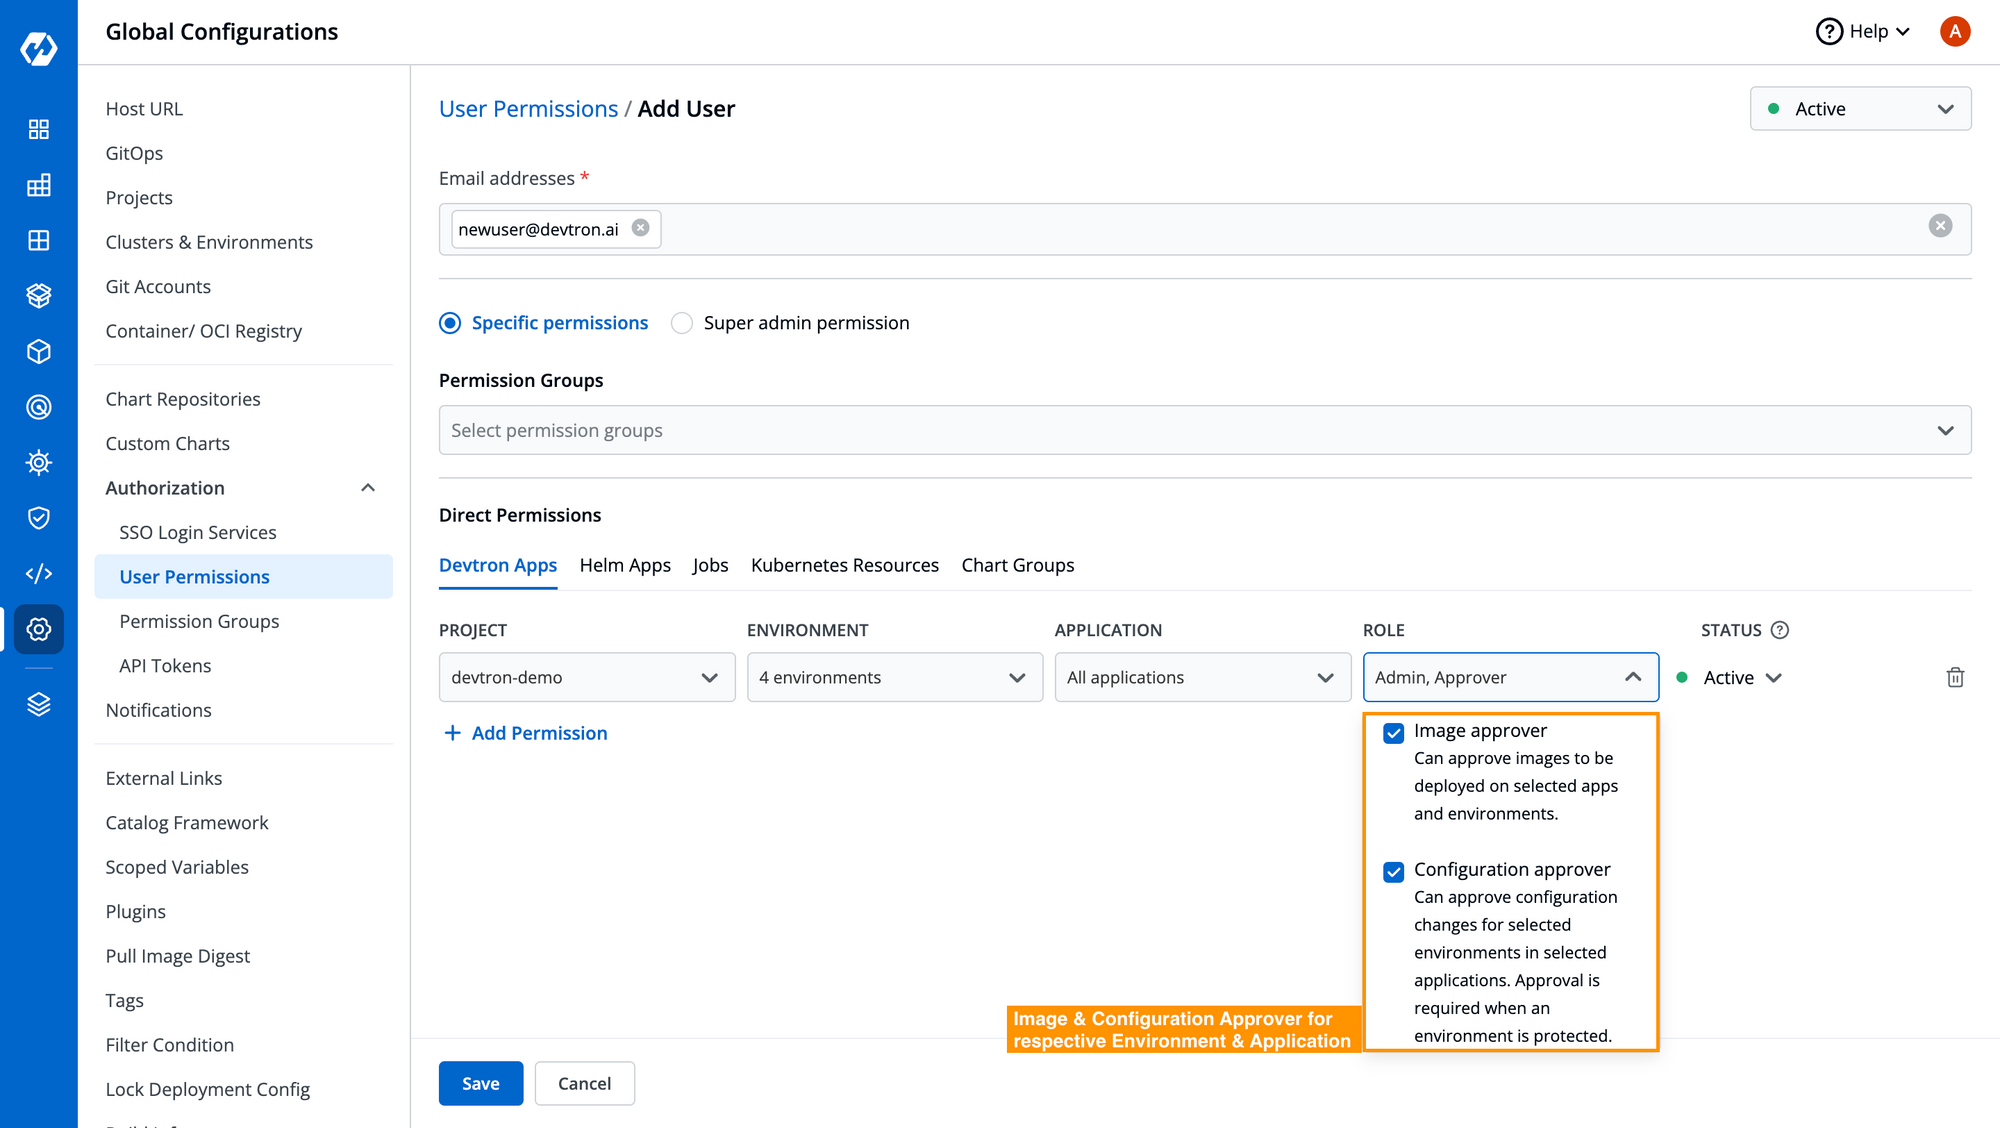Open Notifications settings
The image size is (2000, 1128).
[159, 710]
